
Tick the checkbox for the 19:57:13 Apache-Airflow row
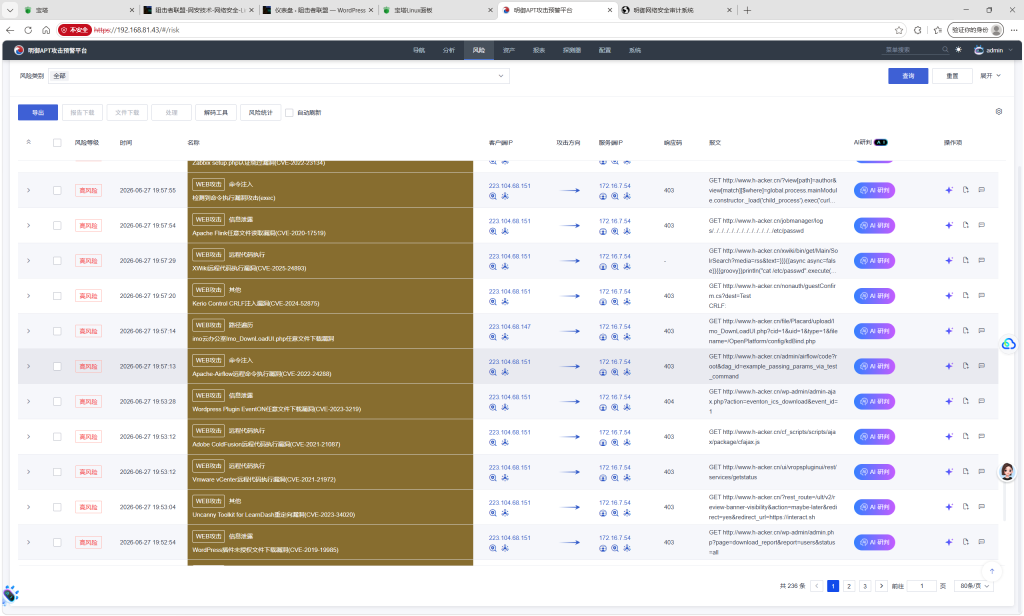tap(57, 366)
